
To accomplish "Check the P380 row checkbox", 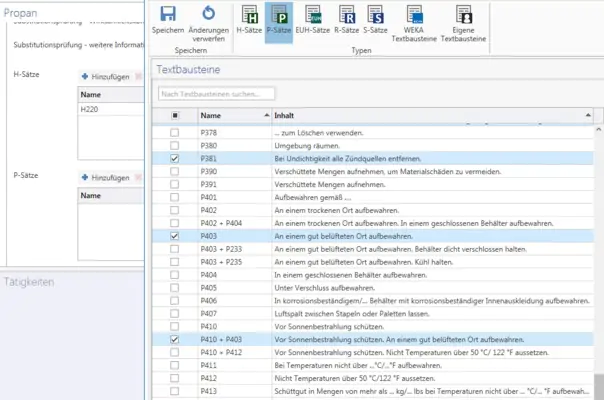I will pos(174,146).
